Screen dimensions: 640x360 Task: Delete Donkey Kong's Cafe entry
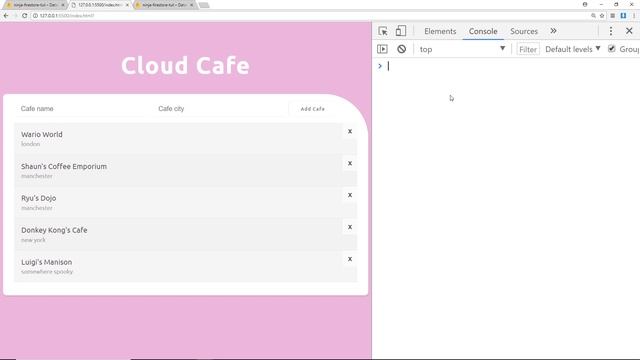pos(350,227)
